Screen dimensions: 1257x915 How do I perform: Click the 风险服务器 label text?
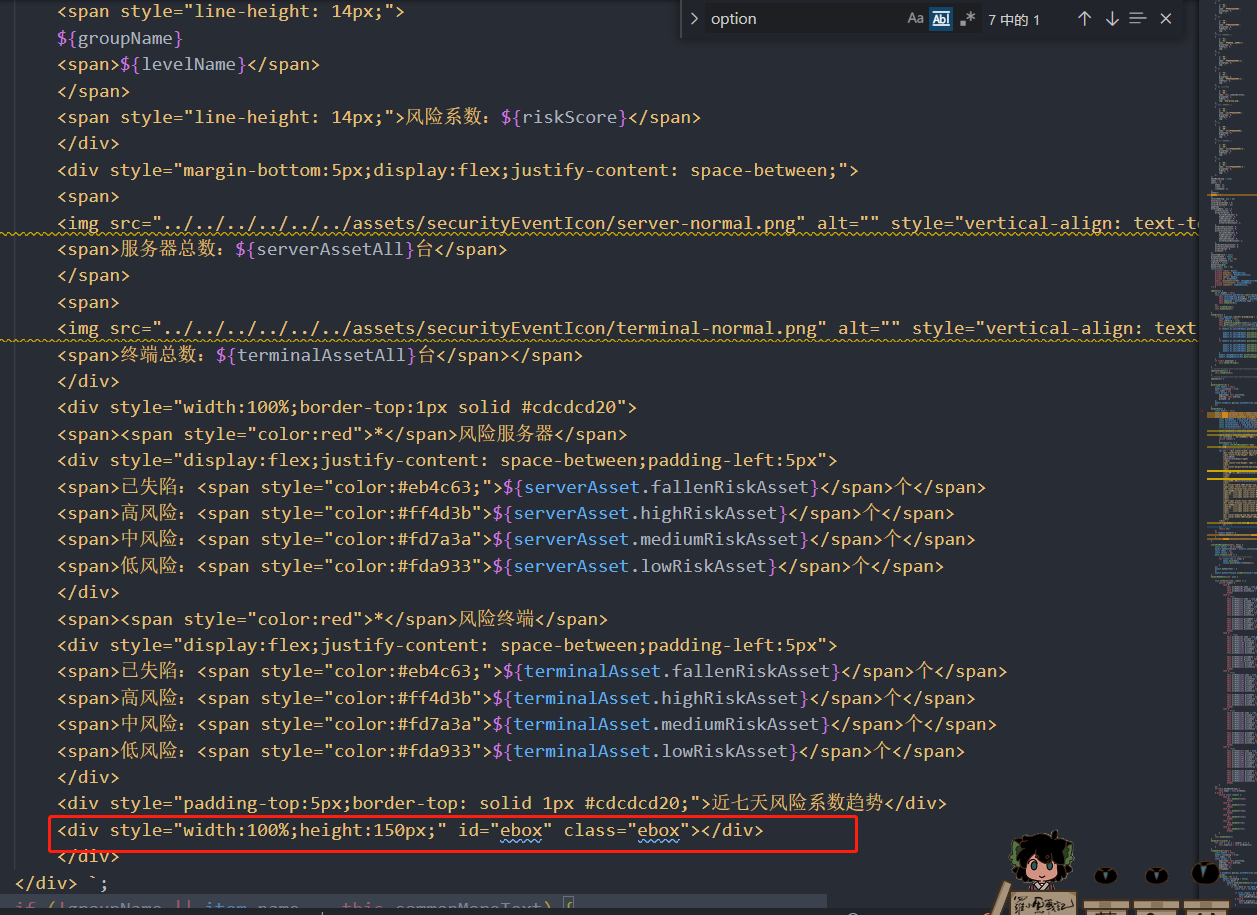coord(506,434)
